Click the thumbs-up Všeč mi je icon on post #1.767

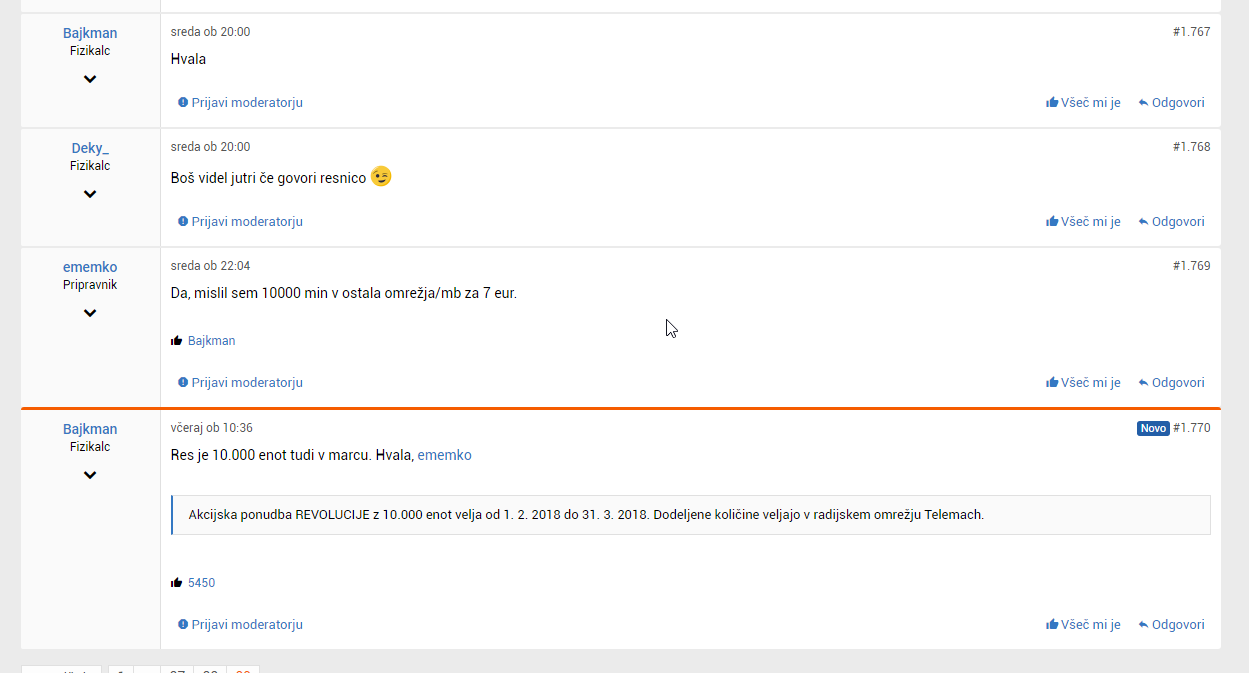(1052, 102)
